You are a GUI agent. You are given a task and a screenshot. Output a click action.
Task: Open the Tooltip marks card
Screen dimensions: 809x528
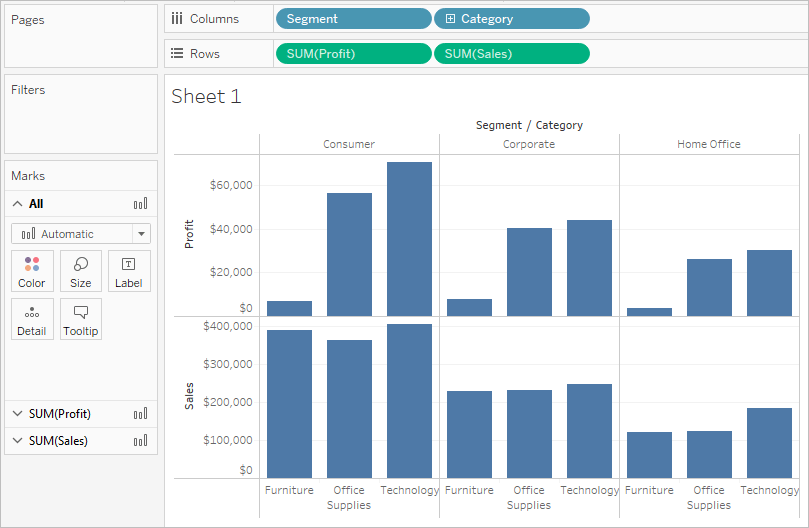(x=80, y=319)
